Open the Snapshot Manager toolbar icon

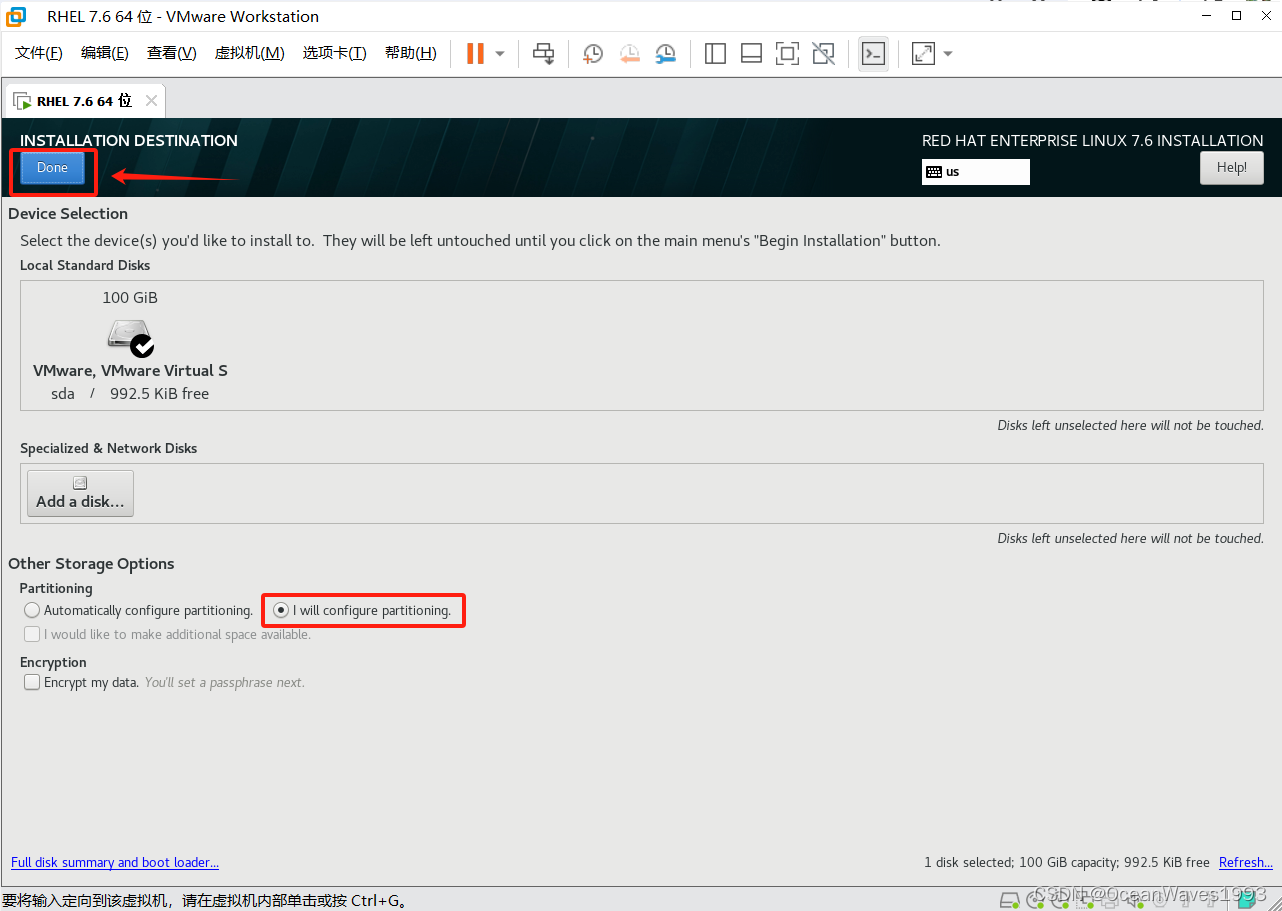665,53
